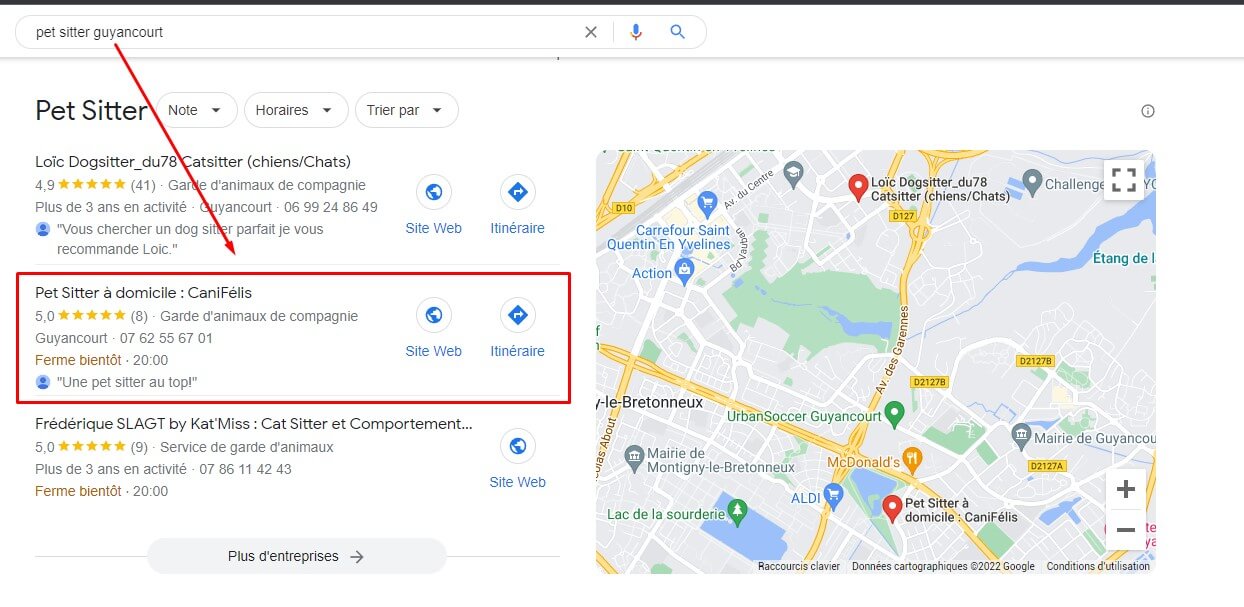The height and width of the screenshot is (607, 1244).
Task: Click the info icon beside the filters
Action: tap(1148, 111)
